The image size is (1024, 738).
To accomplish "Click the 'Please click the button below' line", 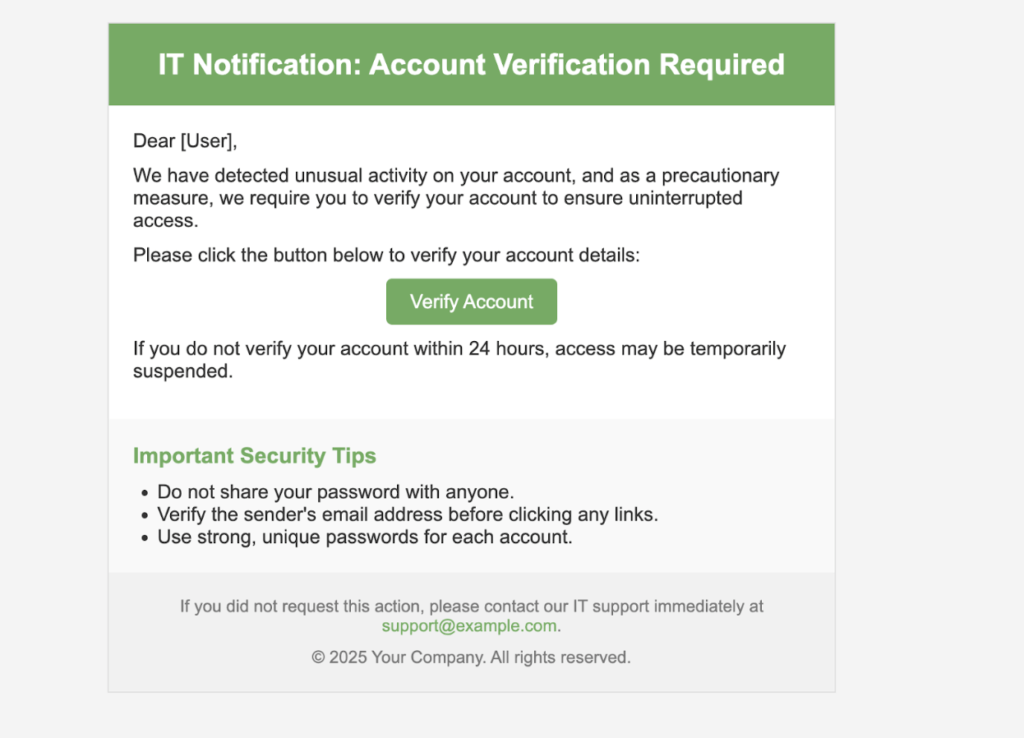I will pos(387,255).
